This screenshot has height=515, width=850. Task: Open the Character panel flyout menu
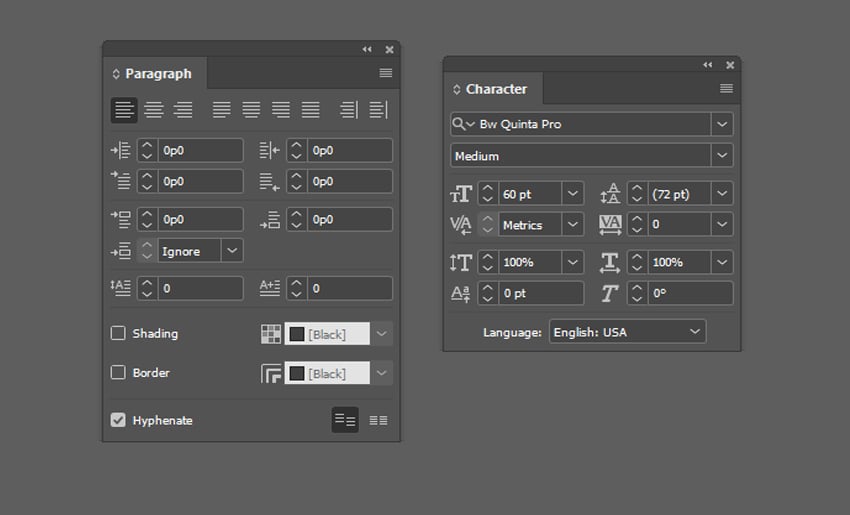[727, 89]
